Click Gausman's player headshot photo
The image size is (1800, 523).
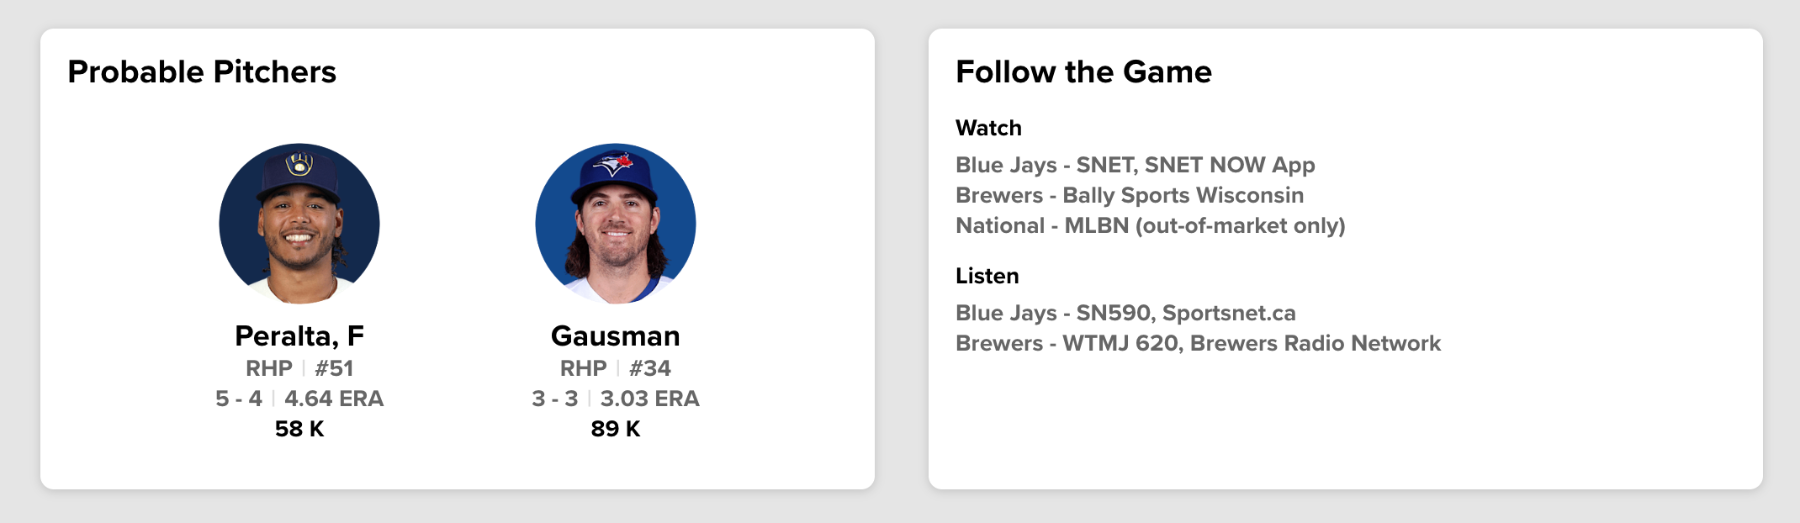(615, 223)
